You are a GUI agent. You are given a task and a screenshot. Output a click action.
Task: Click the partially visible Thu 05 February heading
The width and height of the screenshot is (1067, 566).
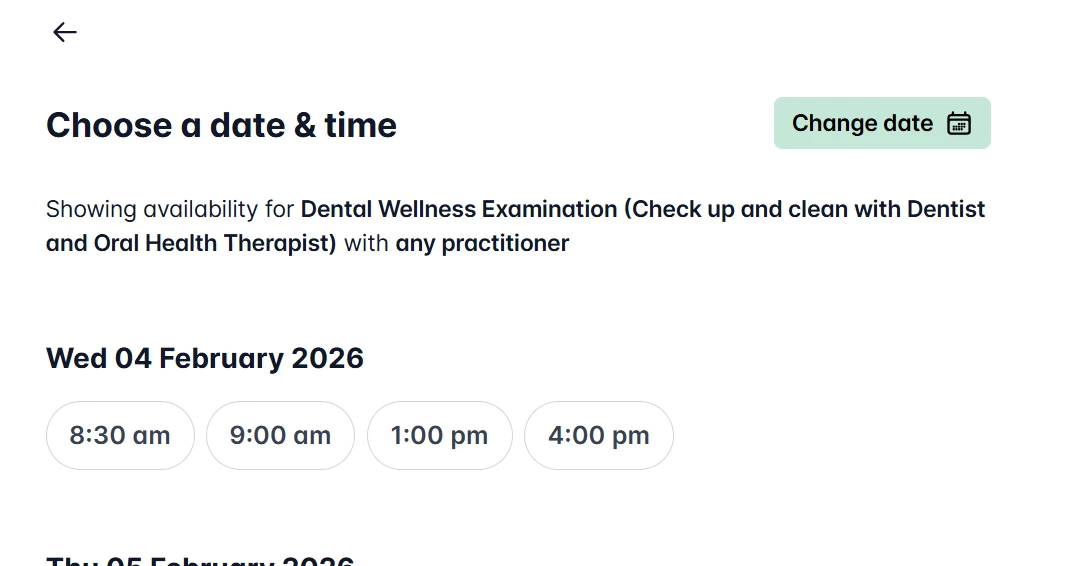[x=200, y=560]
